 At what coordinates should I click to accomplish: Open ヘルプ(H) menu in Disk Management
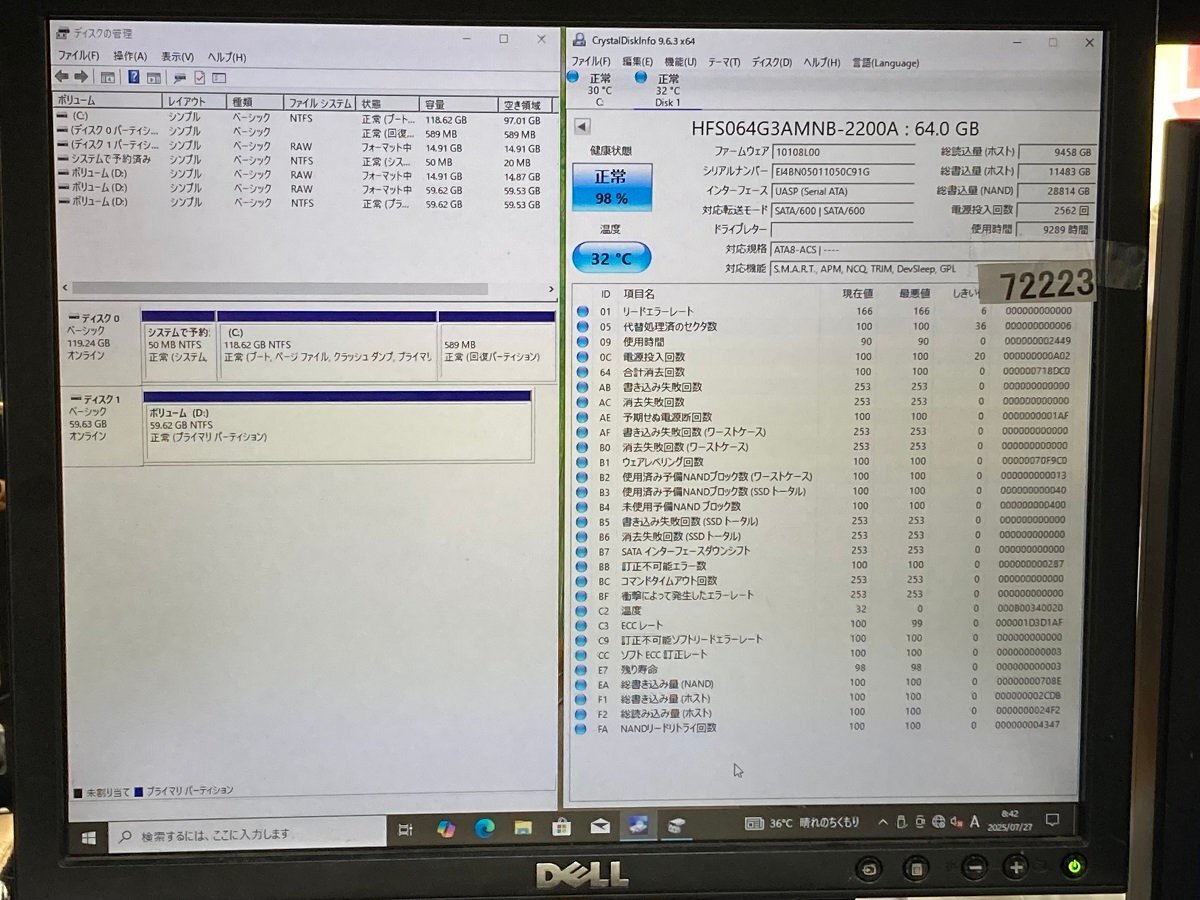pyautogui.click(x=227, y=57)
